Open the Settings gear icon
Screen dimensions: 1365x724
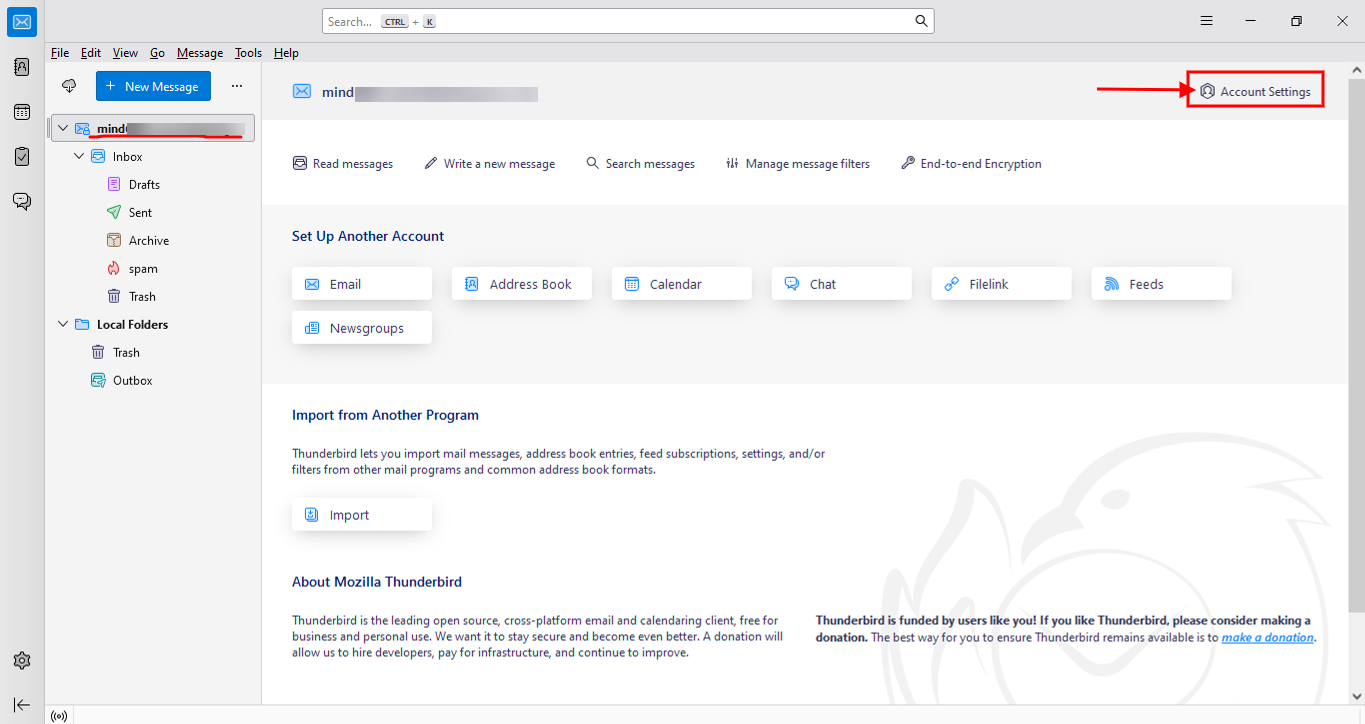click(x=22, y=661)
